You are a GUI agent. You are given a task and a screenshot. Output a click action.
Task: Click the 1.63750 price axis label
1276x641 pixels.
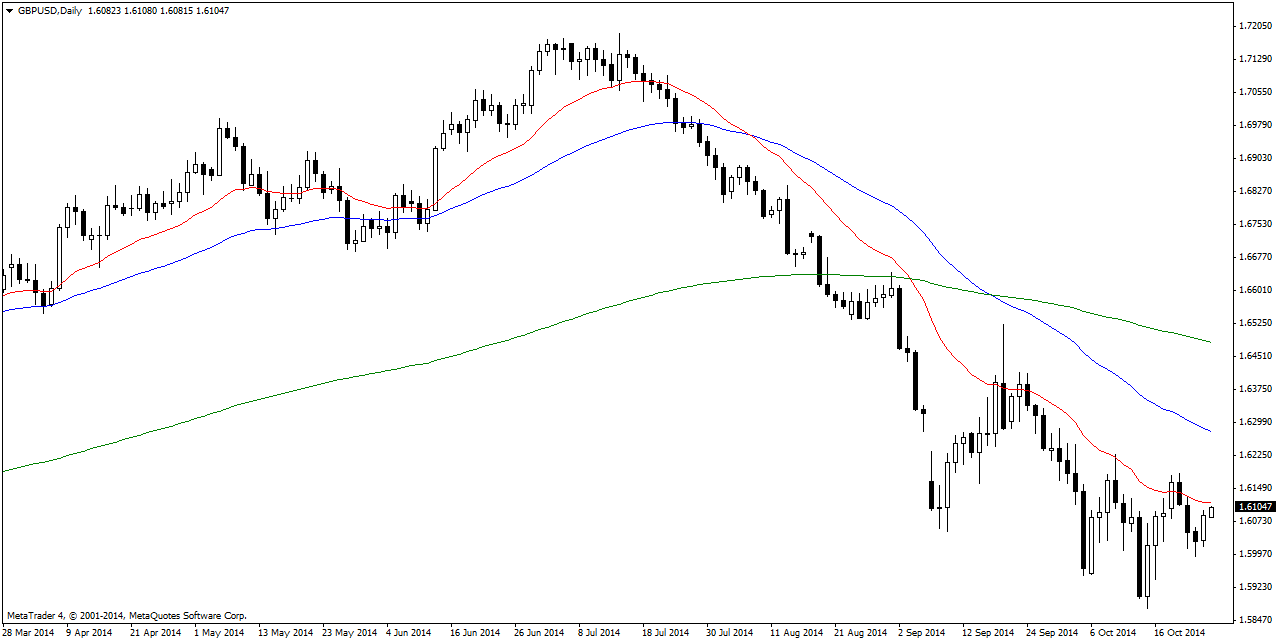click(1254, 389)
